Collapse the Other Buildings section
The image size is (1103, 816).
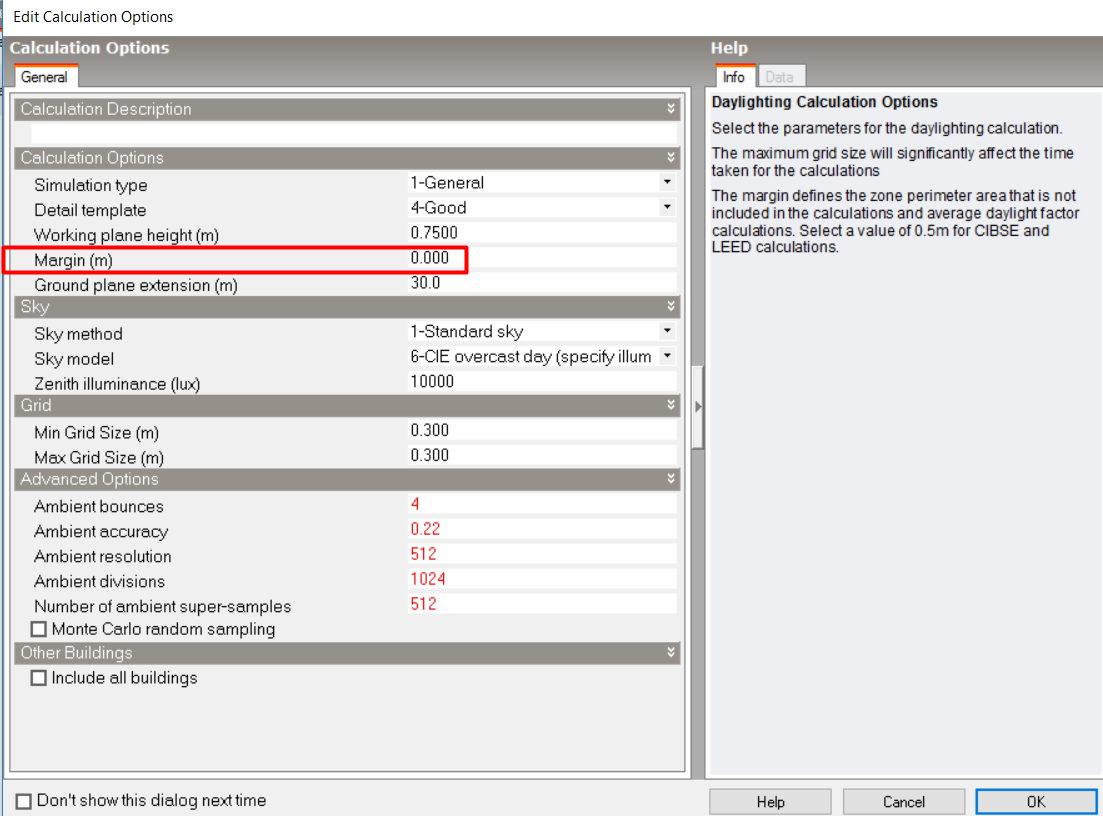(x=670, y=653)
